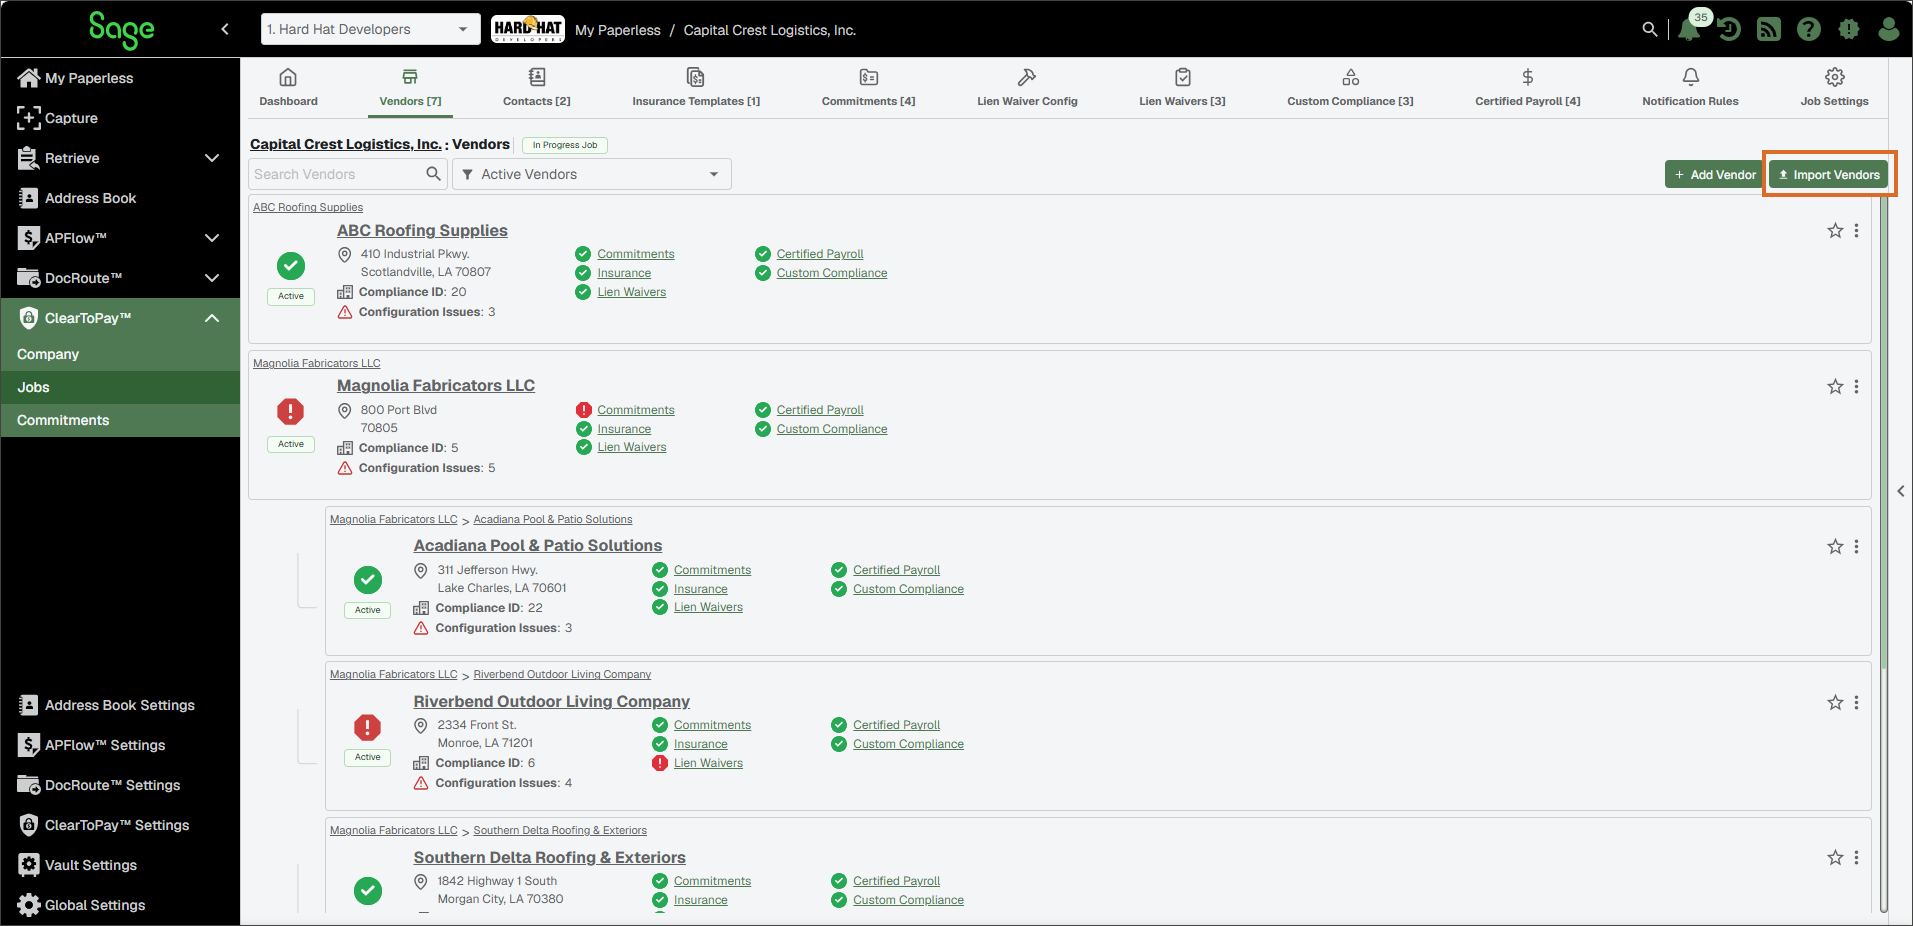Click the Add Vendor button

click(1715, 174)
